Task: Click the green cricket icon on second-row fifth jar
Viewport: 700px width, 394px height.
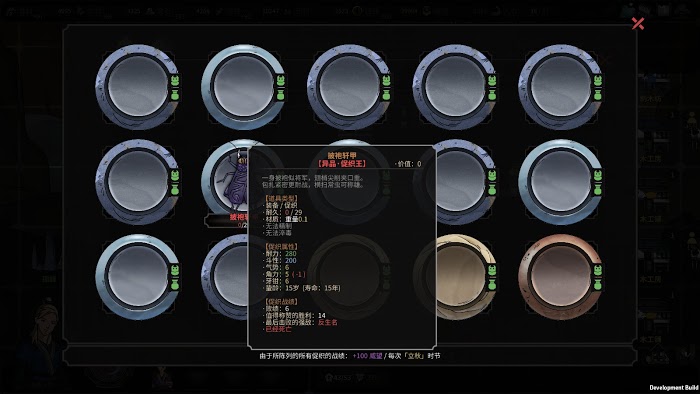Action: [x=598, y=176]
